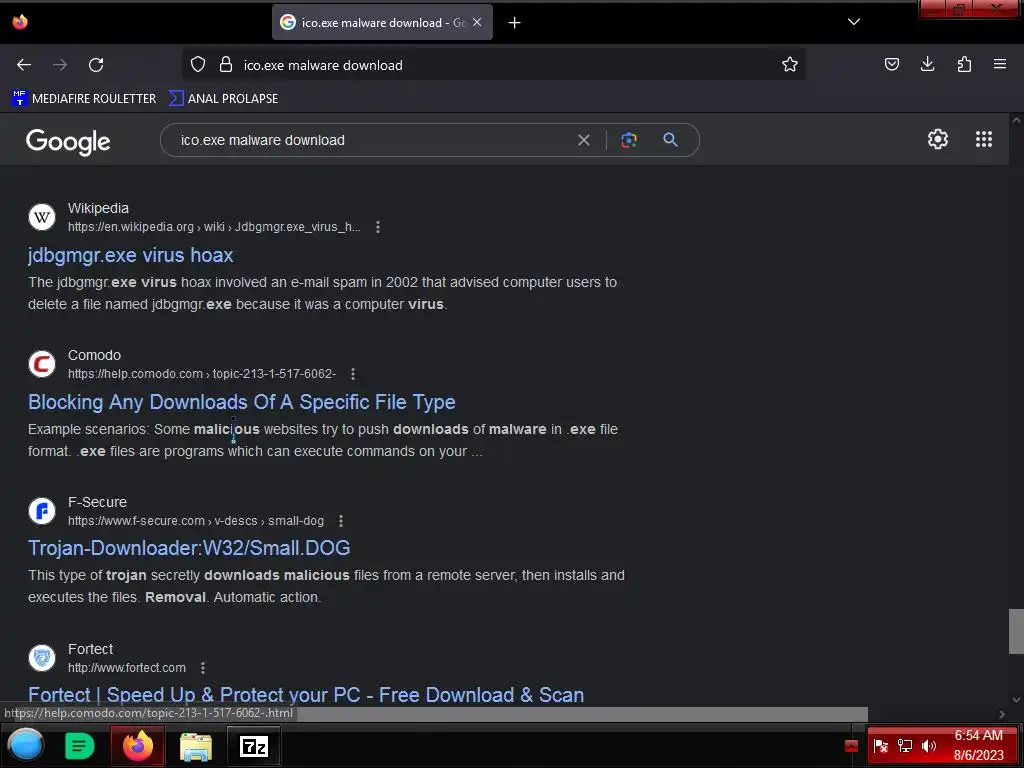Open volume speaker tray icon
1024x768 pixels.
929,746
